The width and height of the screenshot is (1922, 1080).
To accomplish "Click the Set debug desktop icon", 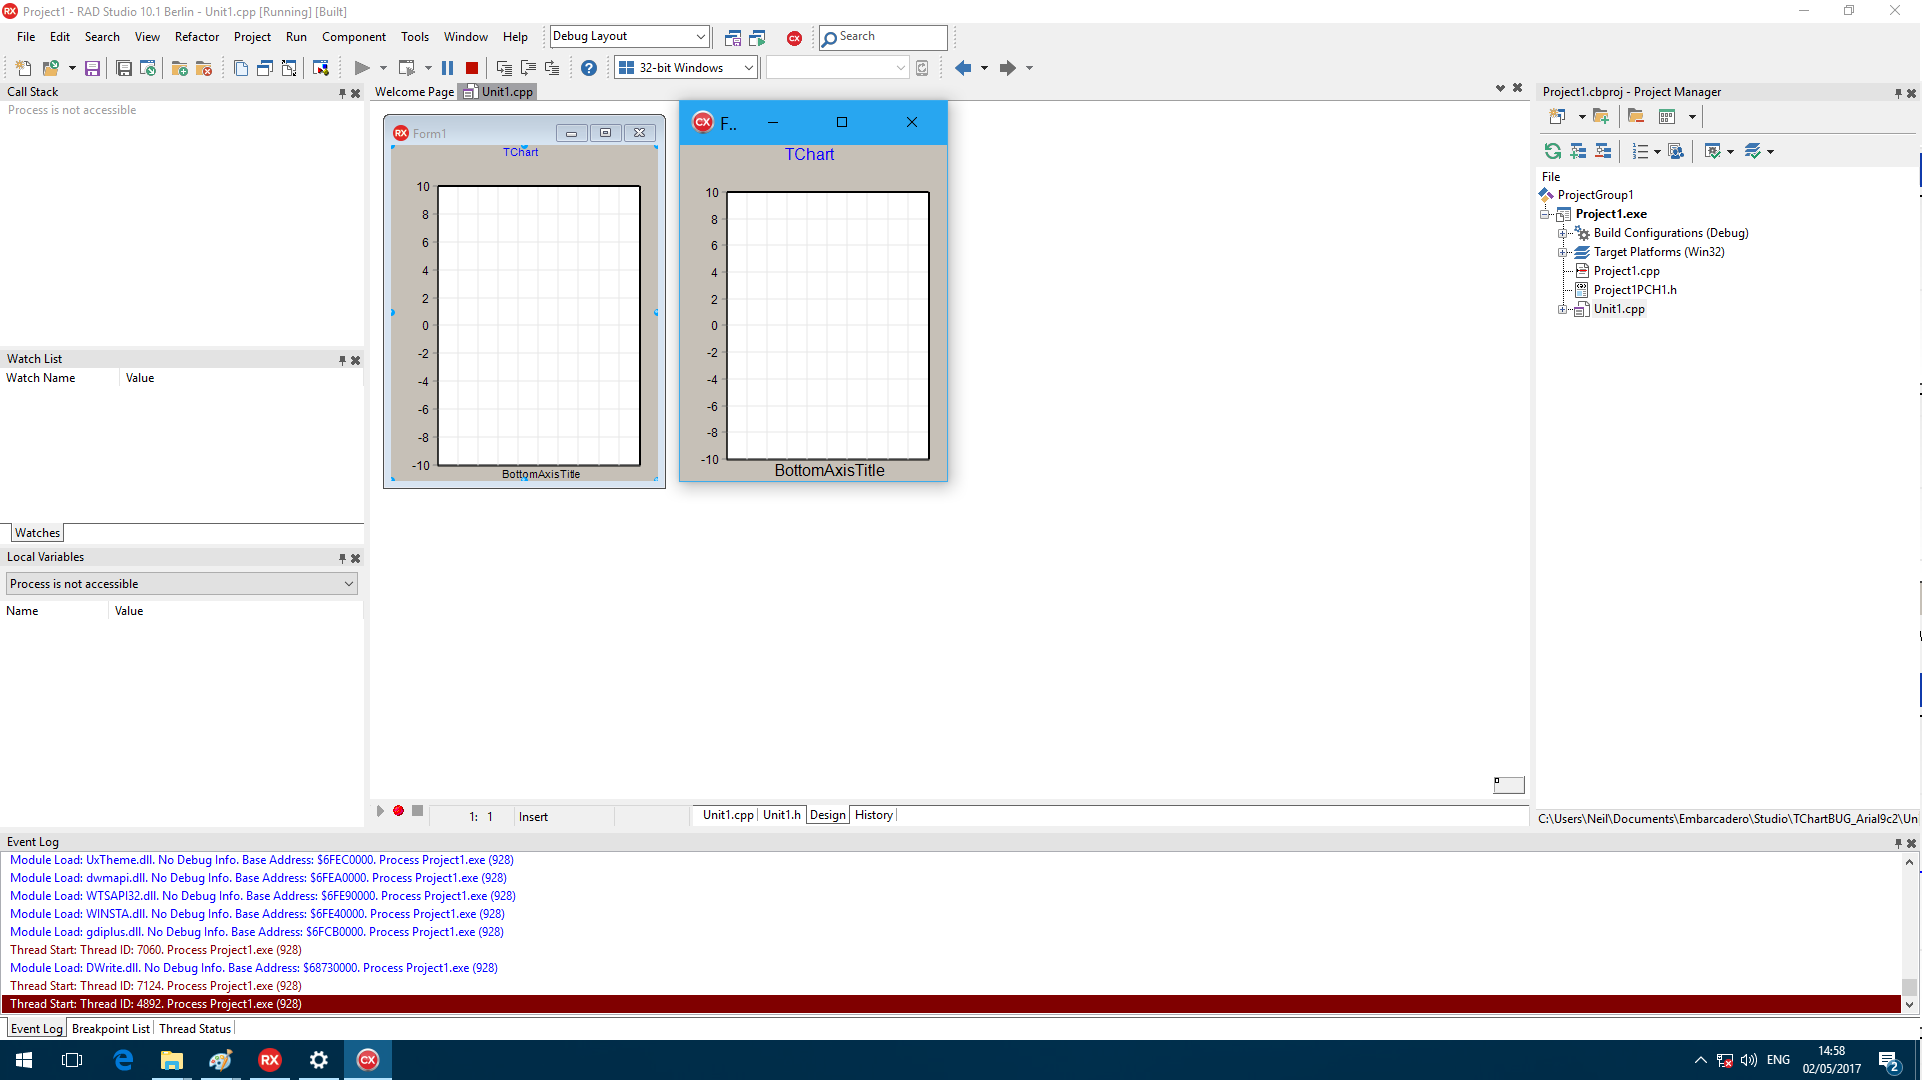I will 757,38.
